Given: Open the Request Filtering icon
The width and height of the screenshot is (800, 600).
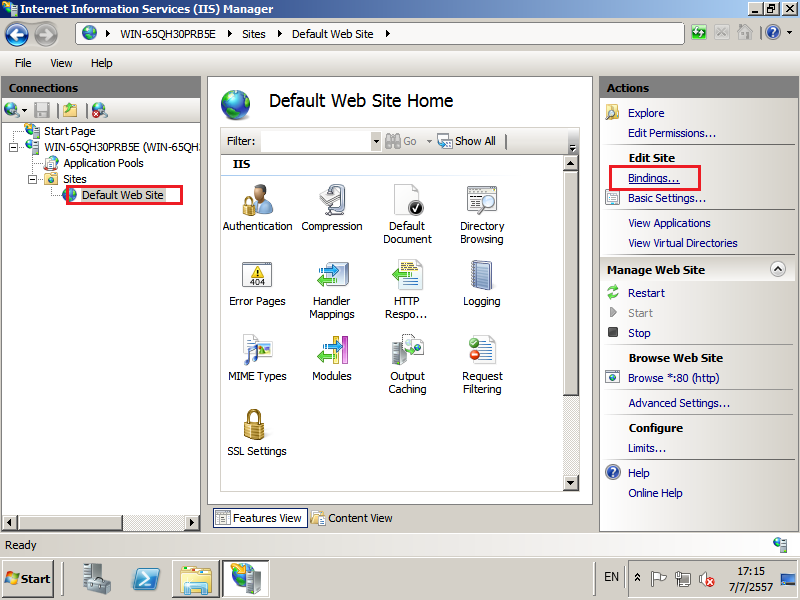Looking at the screenshot, I should pyautogui.click(x=482, y=350).
